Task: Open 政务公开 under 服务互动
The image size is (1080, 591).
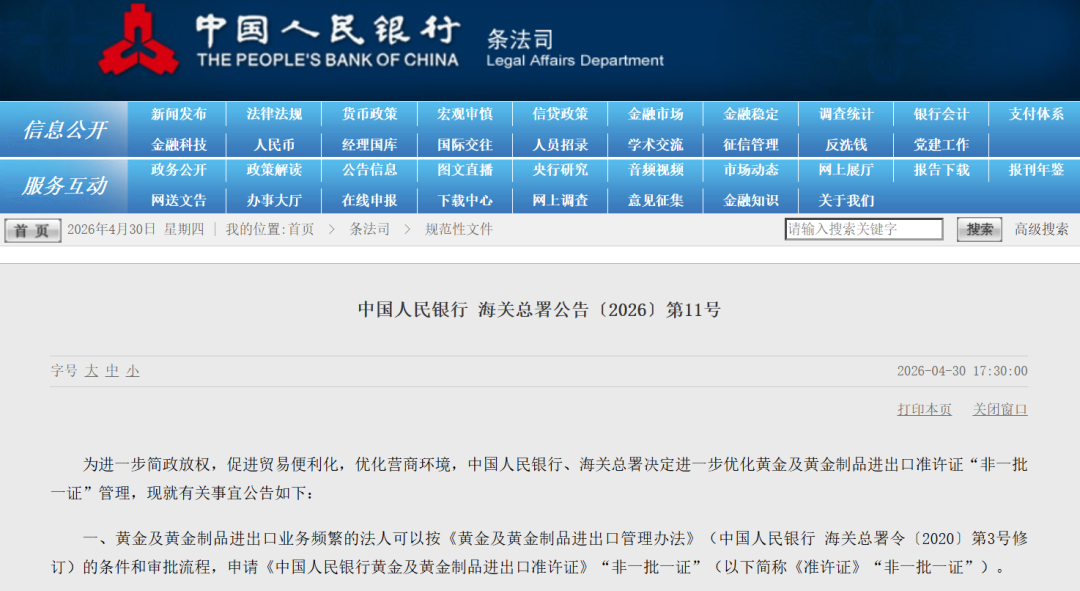Action: [x=179, y=170]
